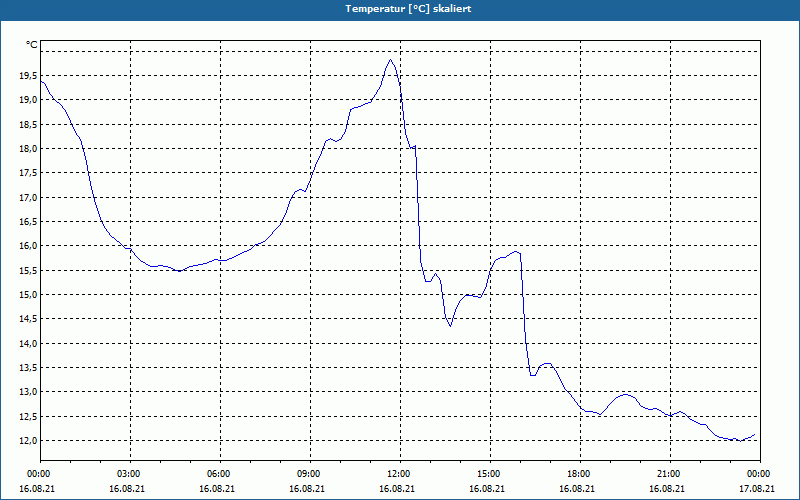Click the 09:00 time label

click(307, 474)
